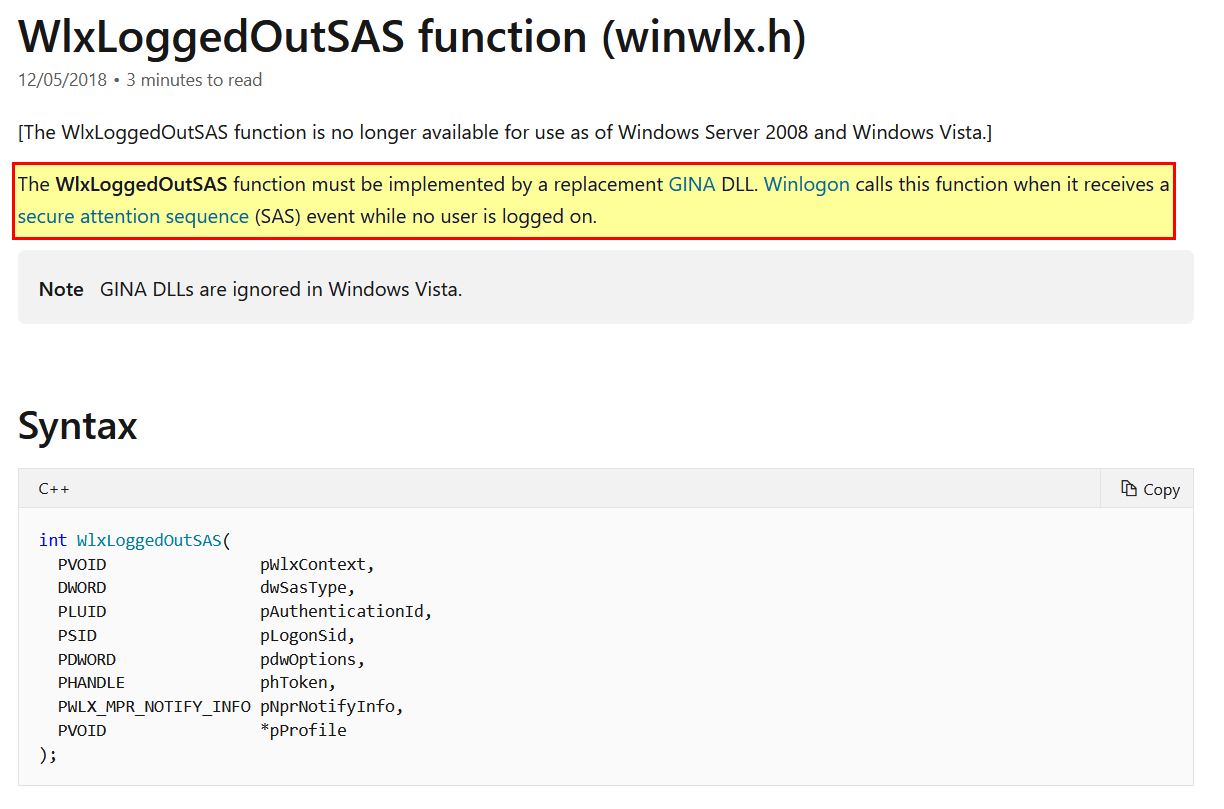Click the *pProfile parameter
Viewport: 1224px width, 809px height.
coord(303,731)
